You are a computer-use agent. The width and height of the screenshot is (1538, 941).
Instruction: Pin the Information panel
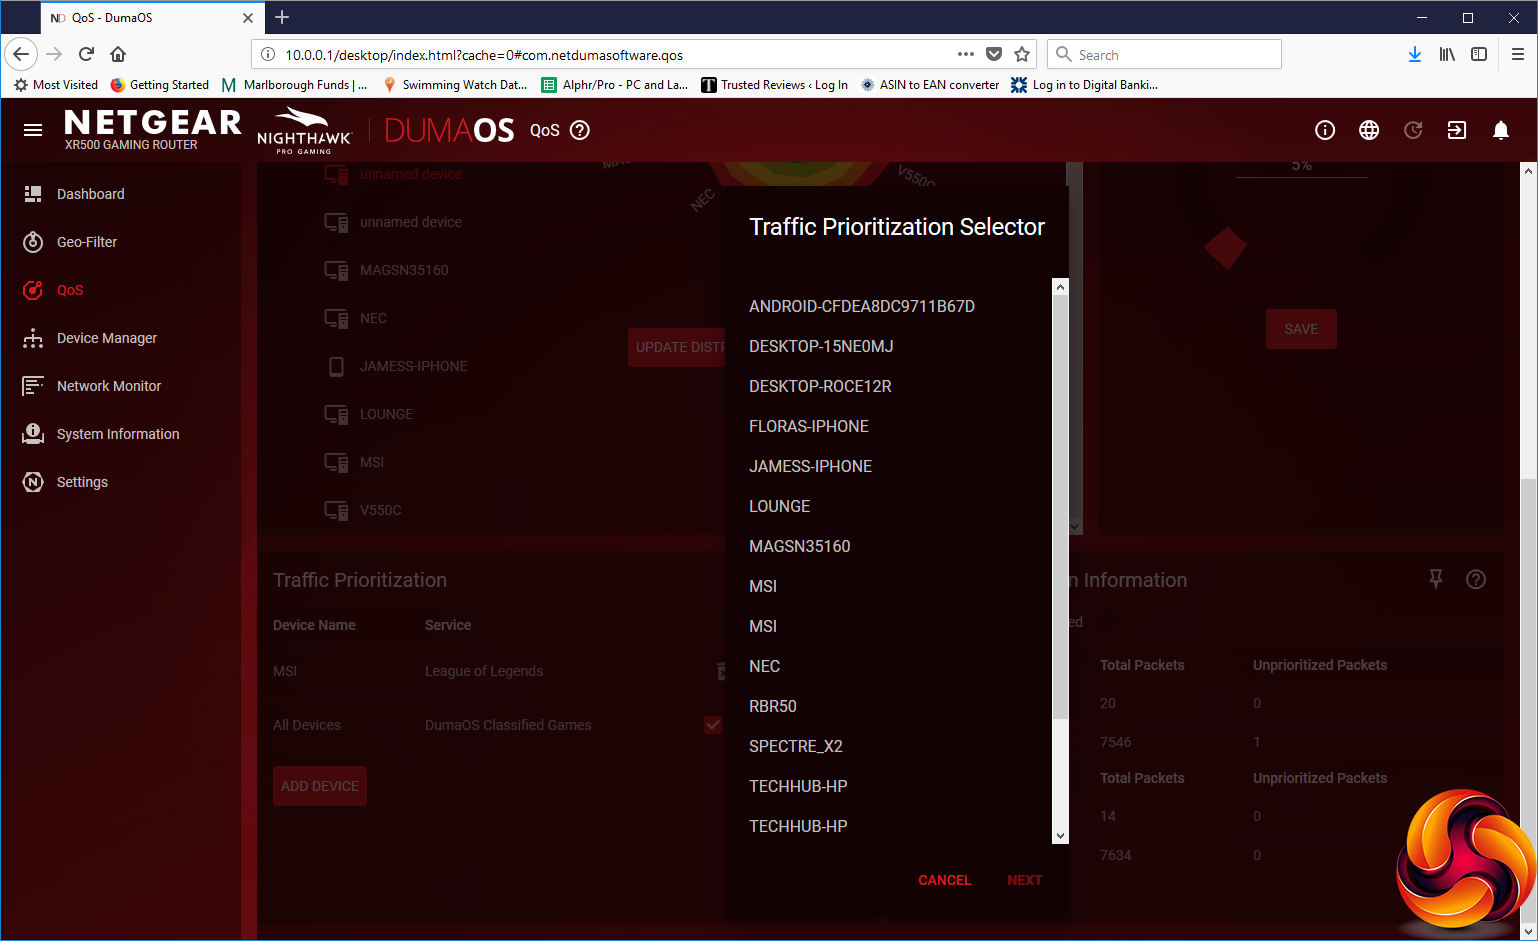click(x=1436, y=579)
